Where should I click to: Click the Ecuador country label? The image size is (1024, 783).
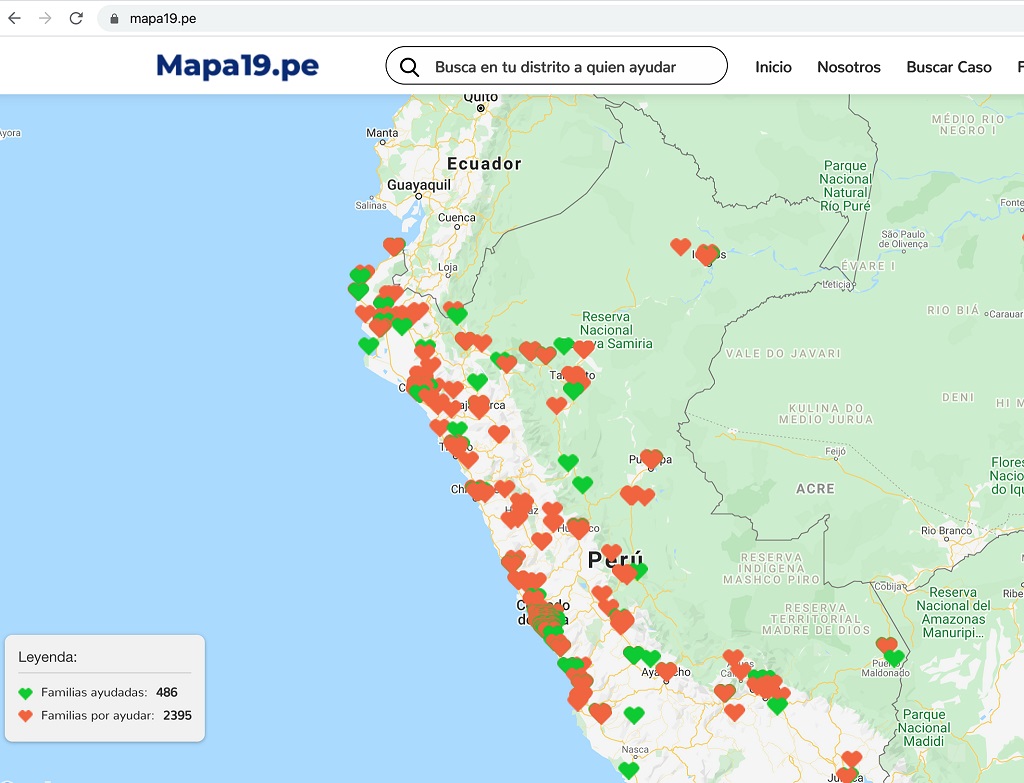[485, 163]
